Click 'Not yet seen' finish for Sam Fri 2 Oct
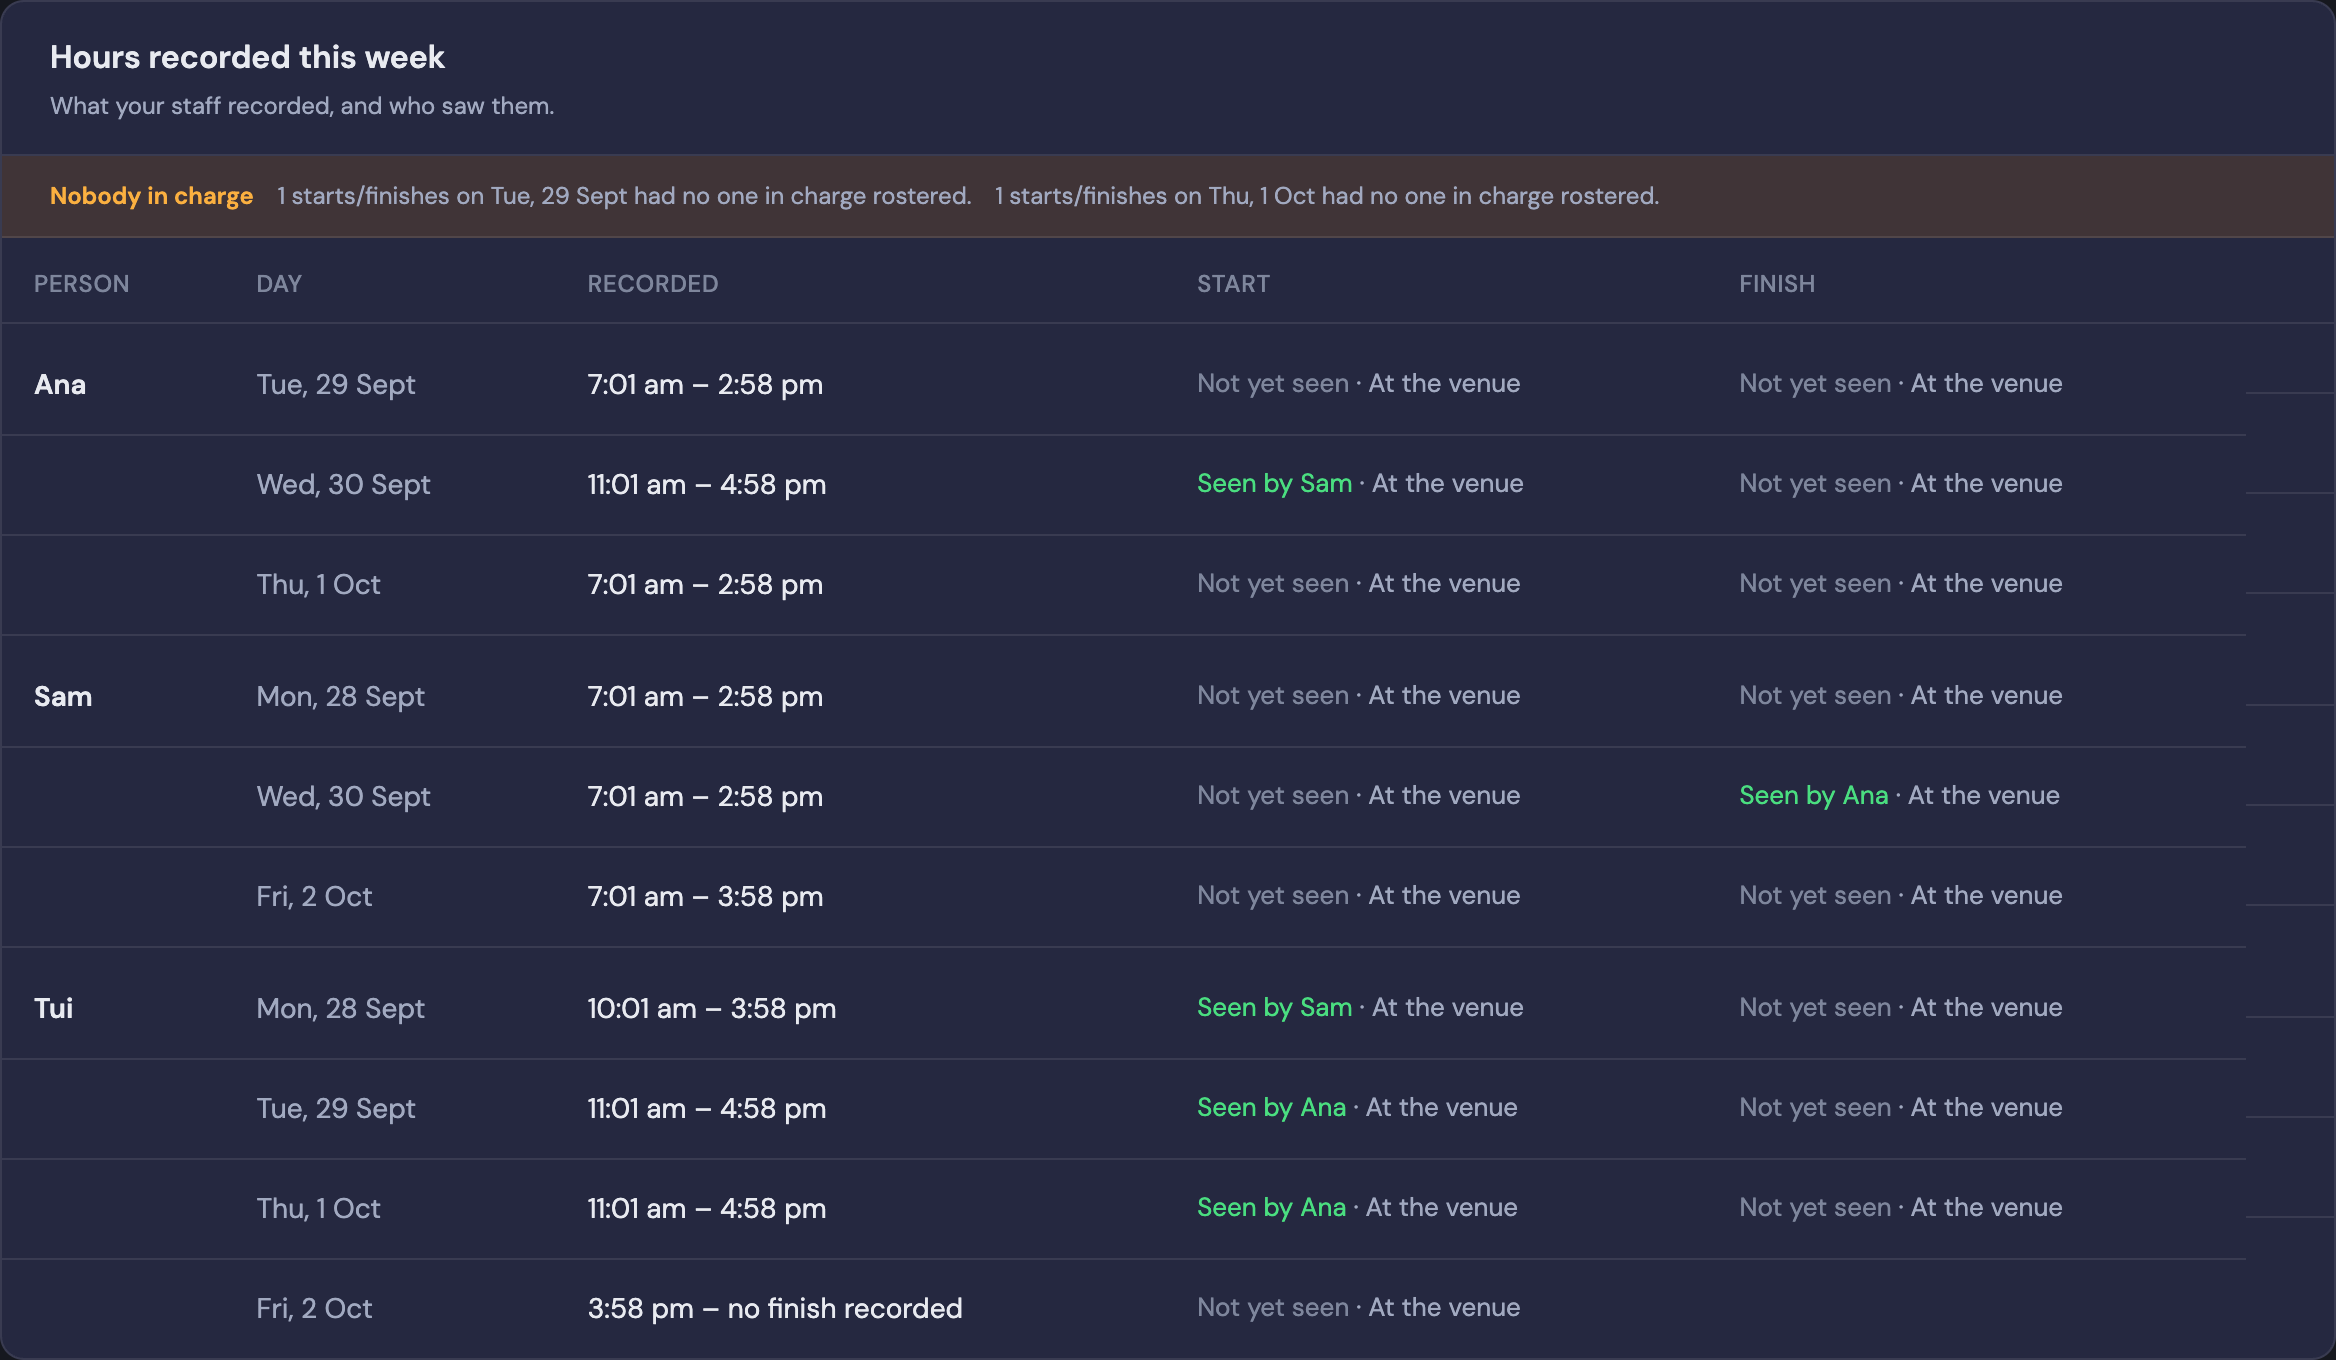 [1815, 896]
